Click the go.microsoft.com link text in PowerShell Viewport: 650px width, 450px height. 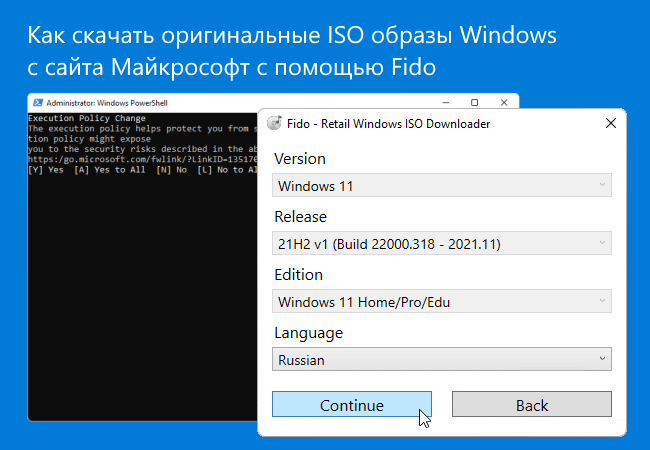click(x=143, y=159)
